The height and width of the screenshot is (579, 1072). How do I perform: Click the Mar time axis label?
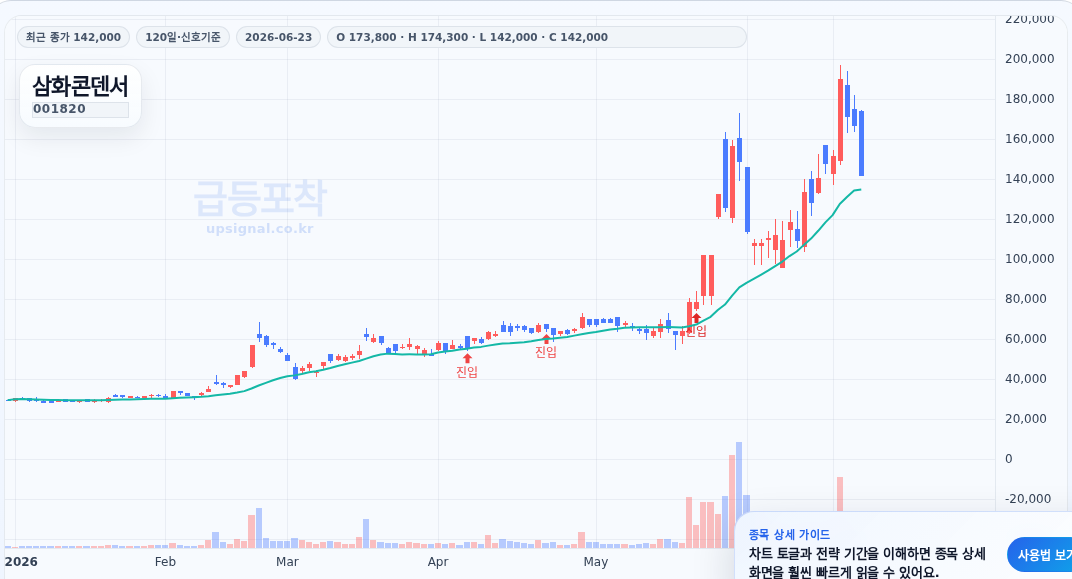point(287,562)
